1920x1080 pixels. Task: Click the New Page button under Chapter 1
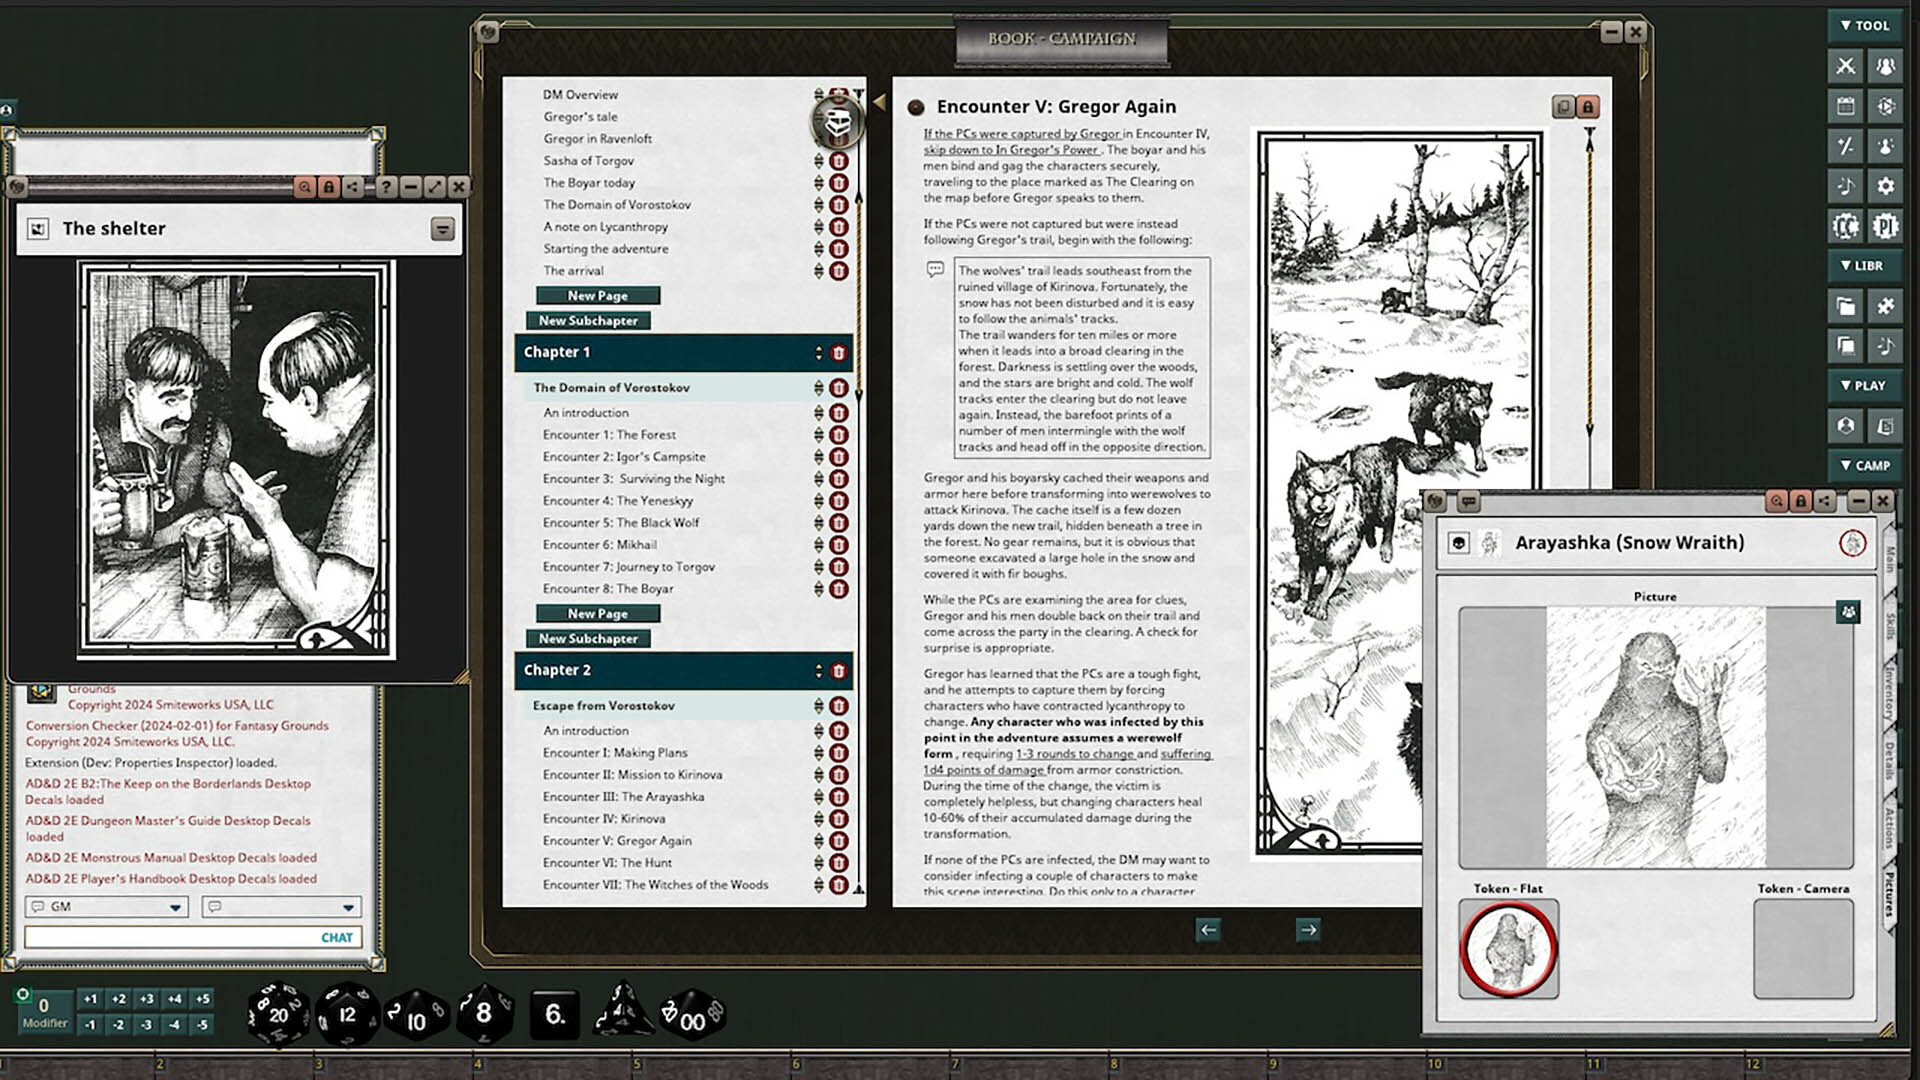coord(597,613)
